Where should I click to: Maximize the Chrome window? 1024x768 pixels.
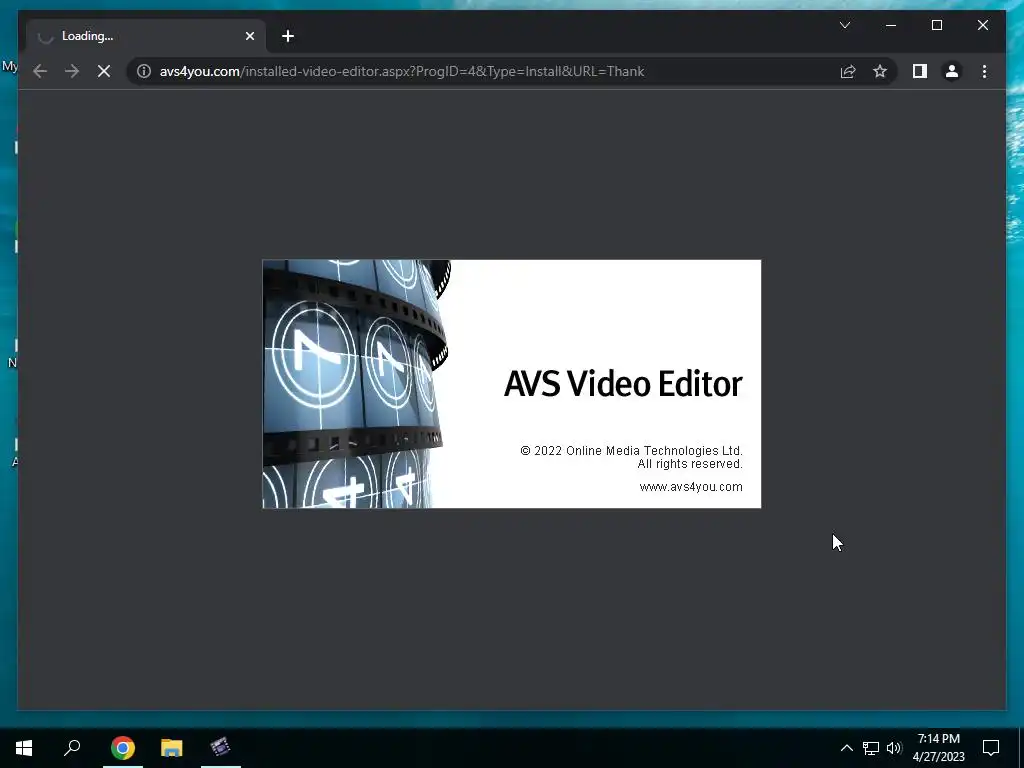point(936,25)
